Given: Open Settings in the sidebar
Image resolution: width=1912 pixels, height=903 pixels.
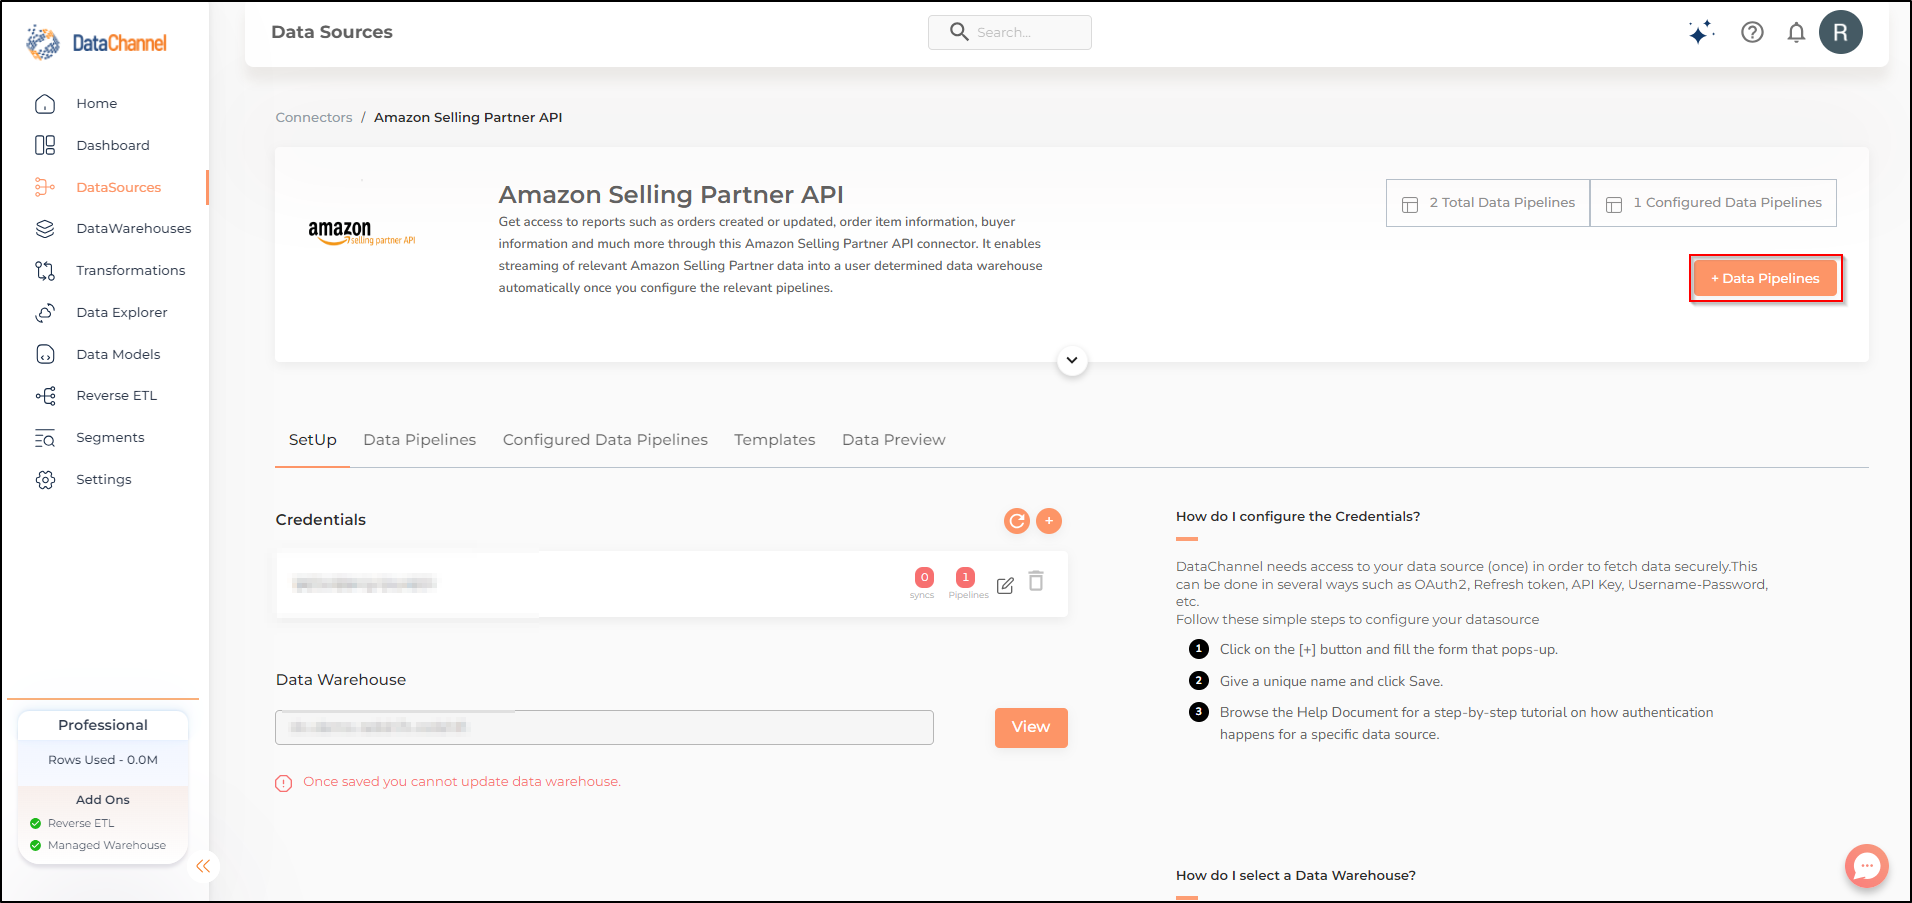Looking at the screenshot, I should coord(104,480).
